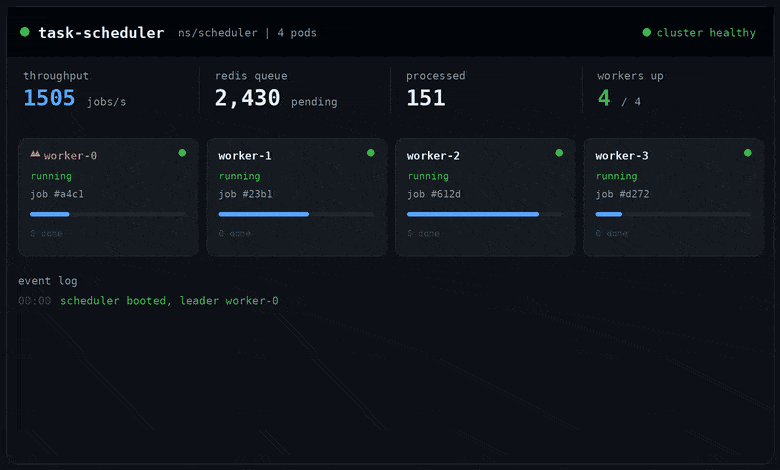Screen dimensions: 780x470
Task: Click the worker-2 card name
Action: click(x=433, y=156)
